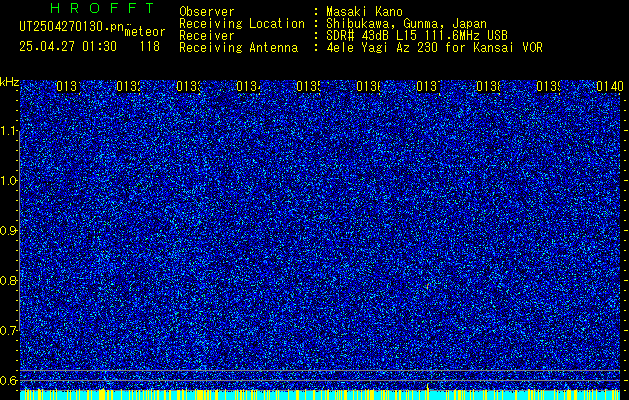629x400 pixels.
Task: Click observer name Masaki Kano
Action: 364,11
